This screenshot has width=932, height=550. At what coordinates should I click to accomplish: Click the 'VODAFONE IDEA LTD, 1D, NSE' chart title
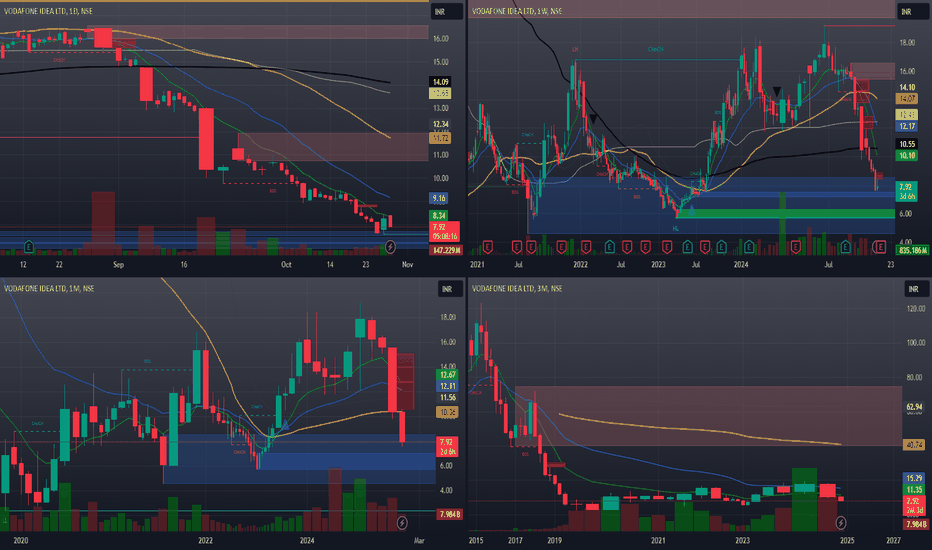[48, 11]
